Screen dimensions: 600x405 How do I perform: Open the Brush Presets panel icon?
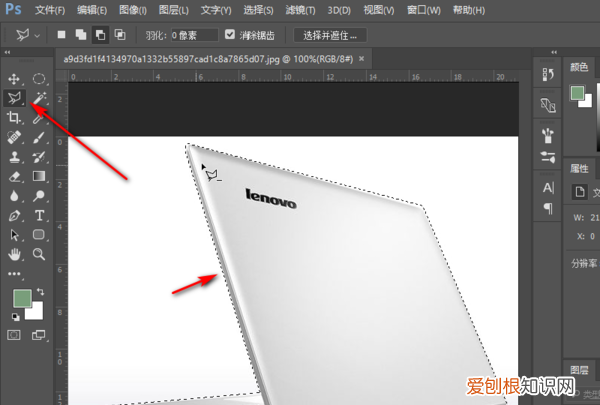click(548, 136)
